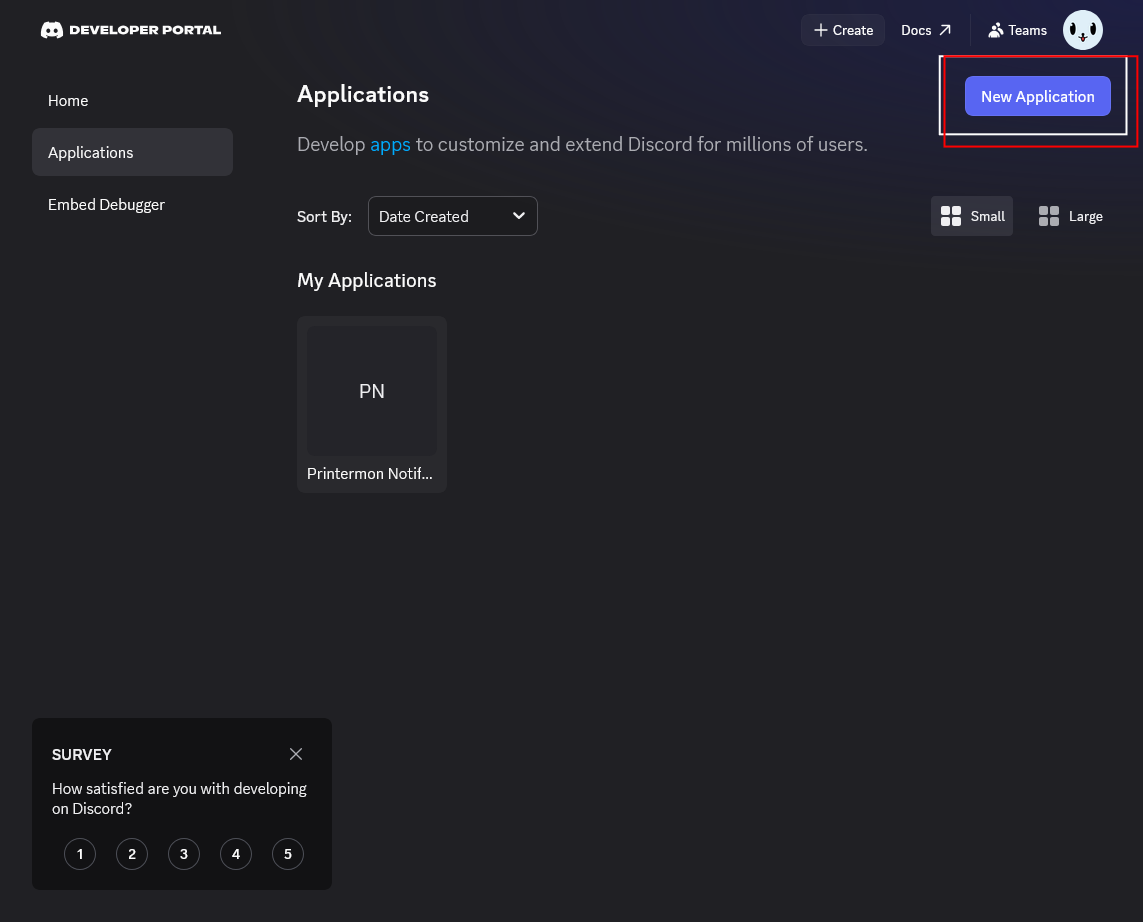Click the plus Create button
This screenshot has height=922, width=1143.
point(843,30)
